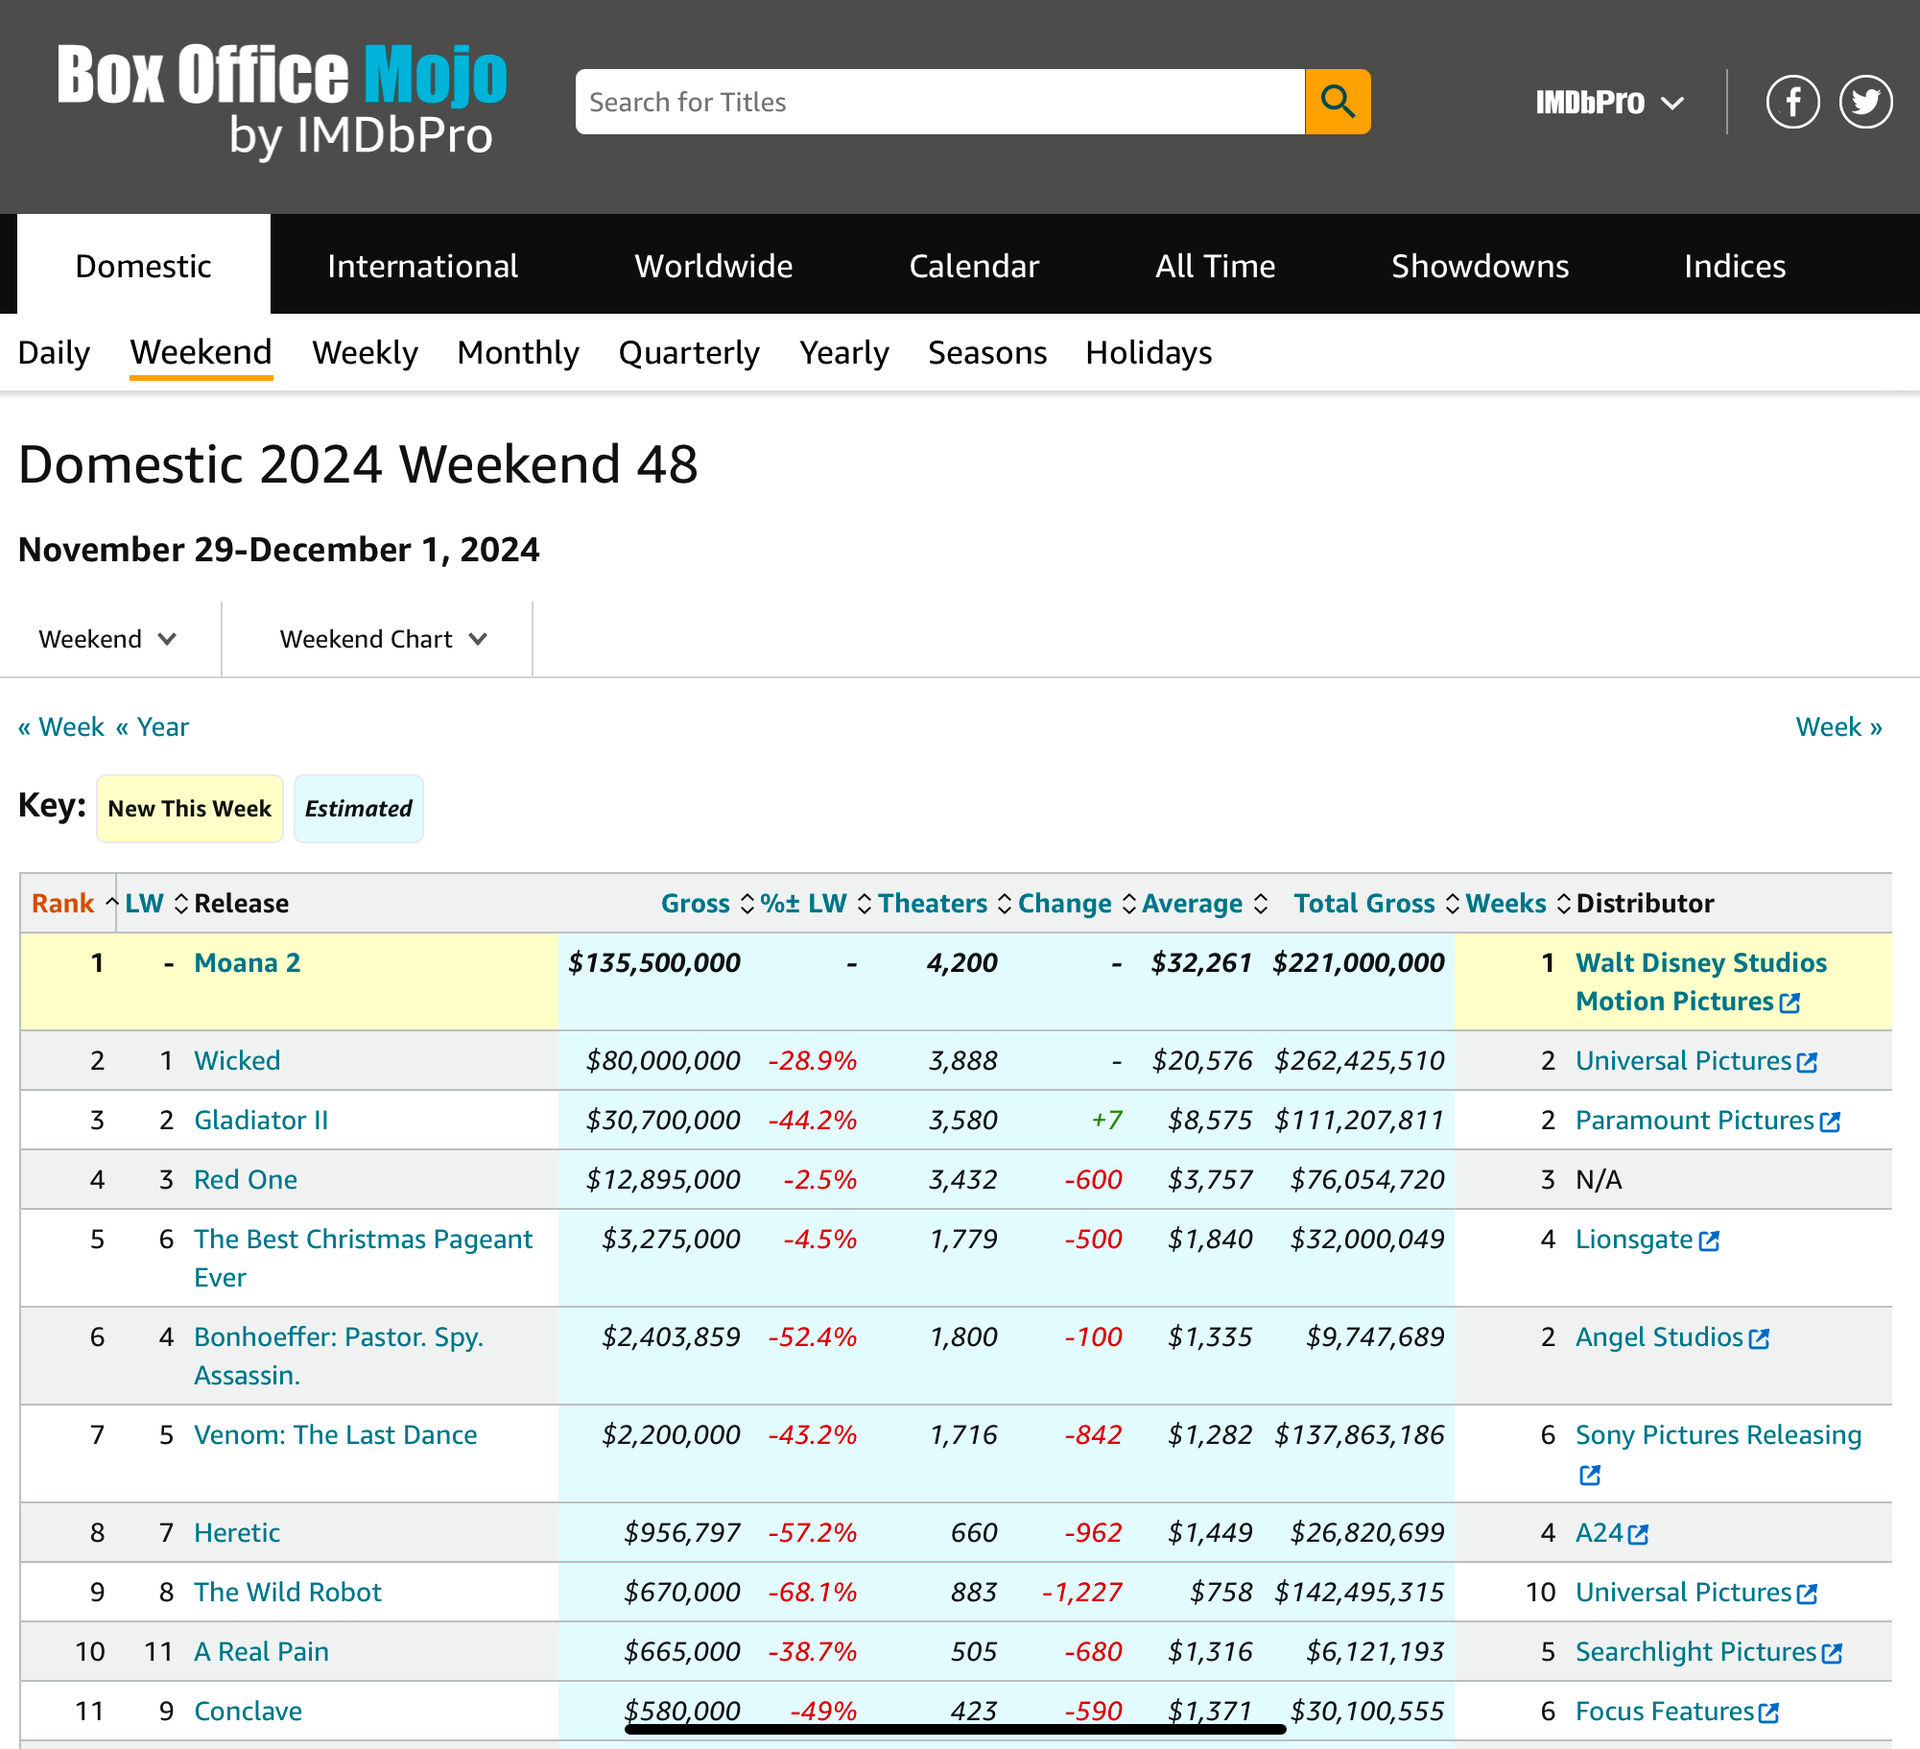The image size is (1920, 1749).
Task: Open external link icon beside Focus Features
Action: click(x=1769, y=1713)
